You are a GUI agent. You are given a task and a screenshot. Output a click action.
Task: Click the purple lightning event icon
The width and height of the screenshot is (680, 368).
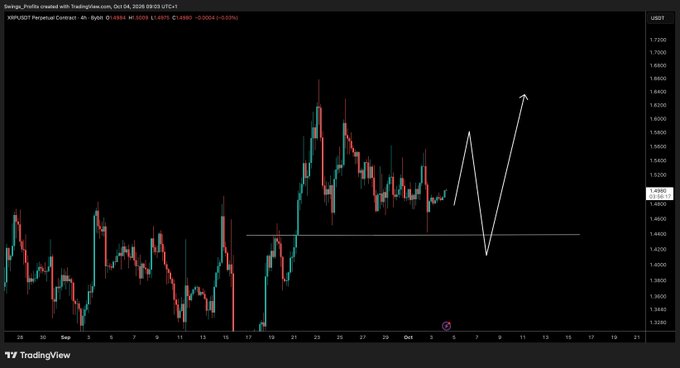coord(446,326)
